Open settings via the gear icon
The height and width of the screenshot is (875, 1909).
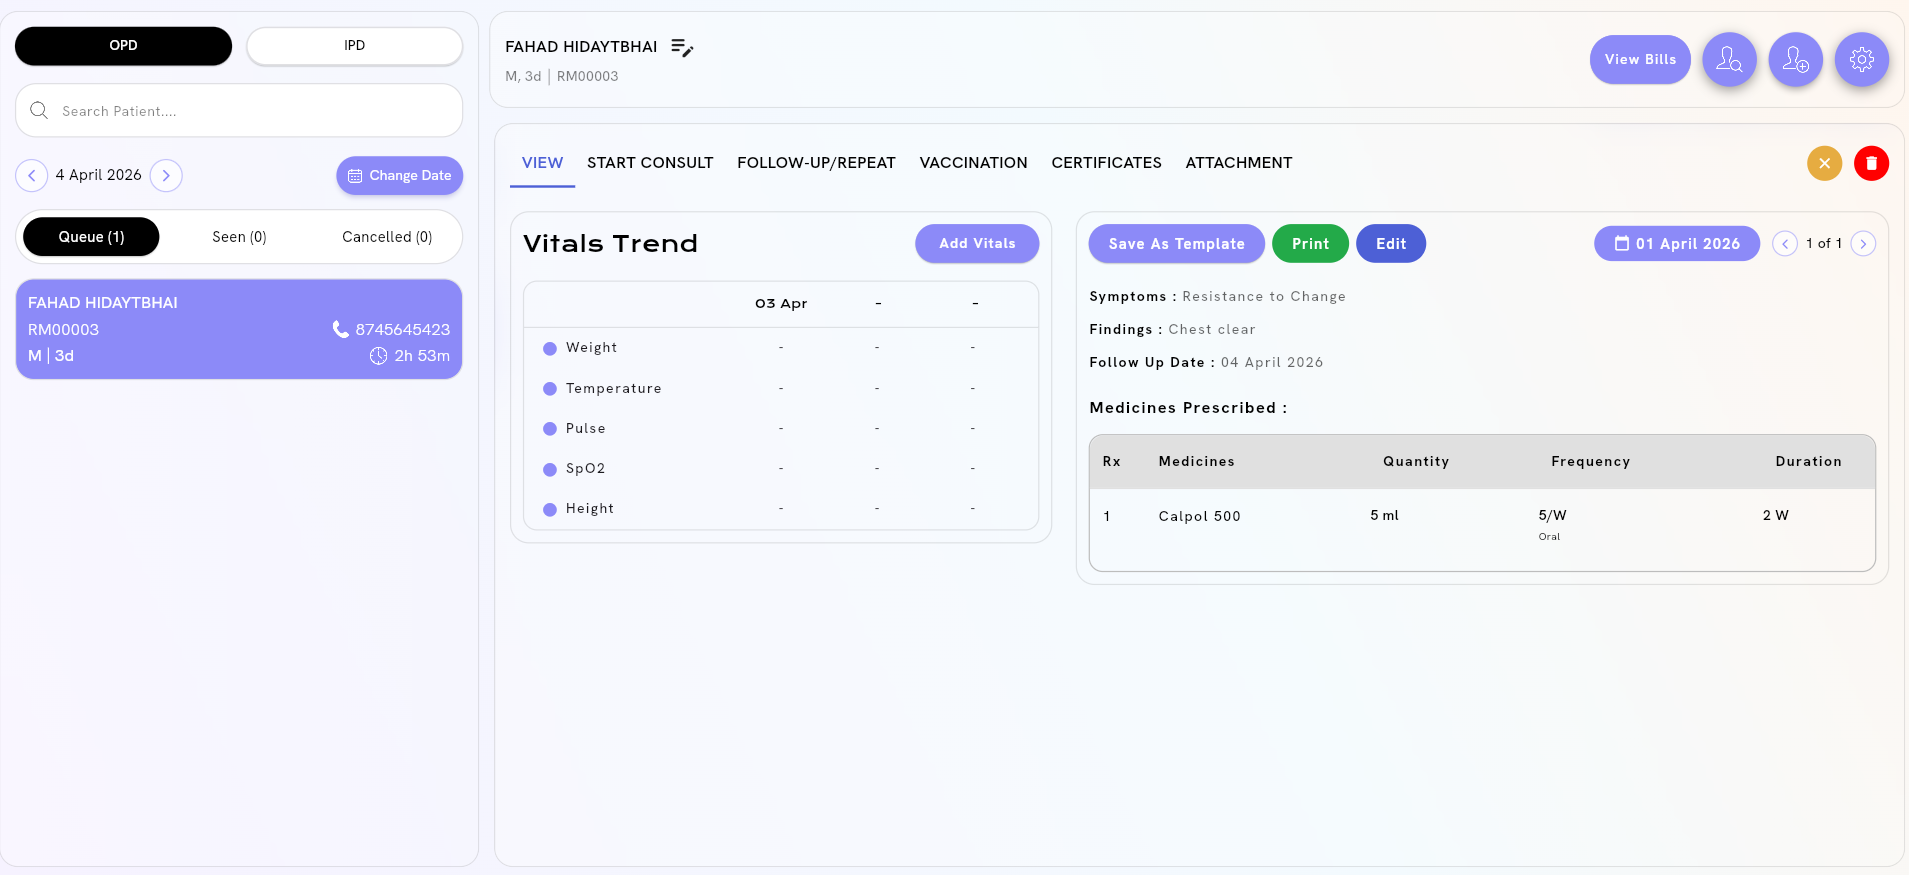tap(1861, 60)
